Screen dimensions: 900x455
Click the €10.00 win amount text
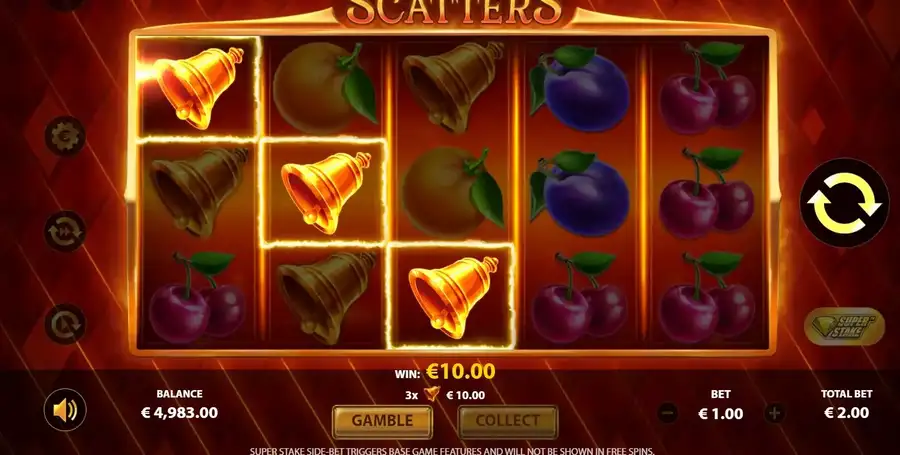tap(461, 372)
